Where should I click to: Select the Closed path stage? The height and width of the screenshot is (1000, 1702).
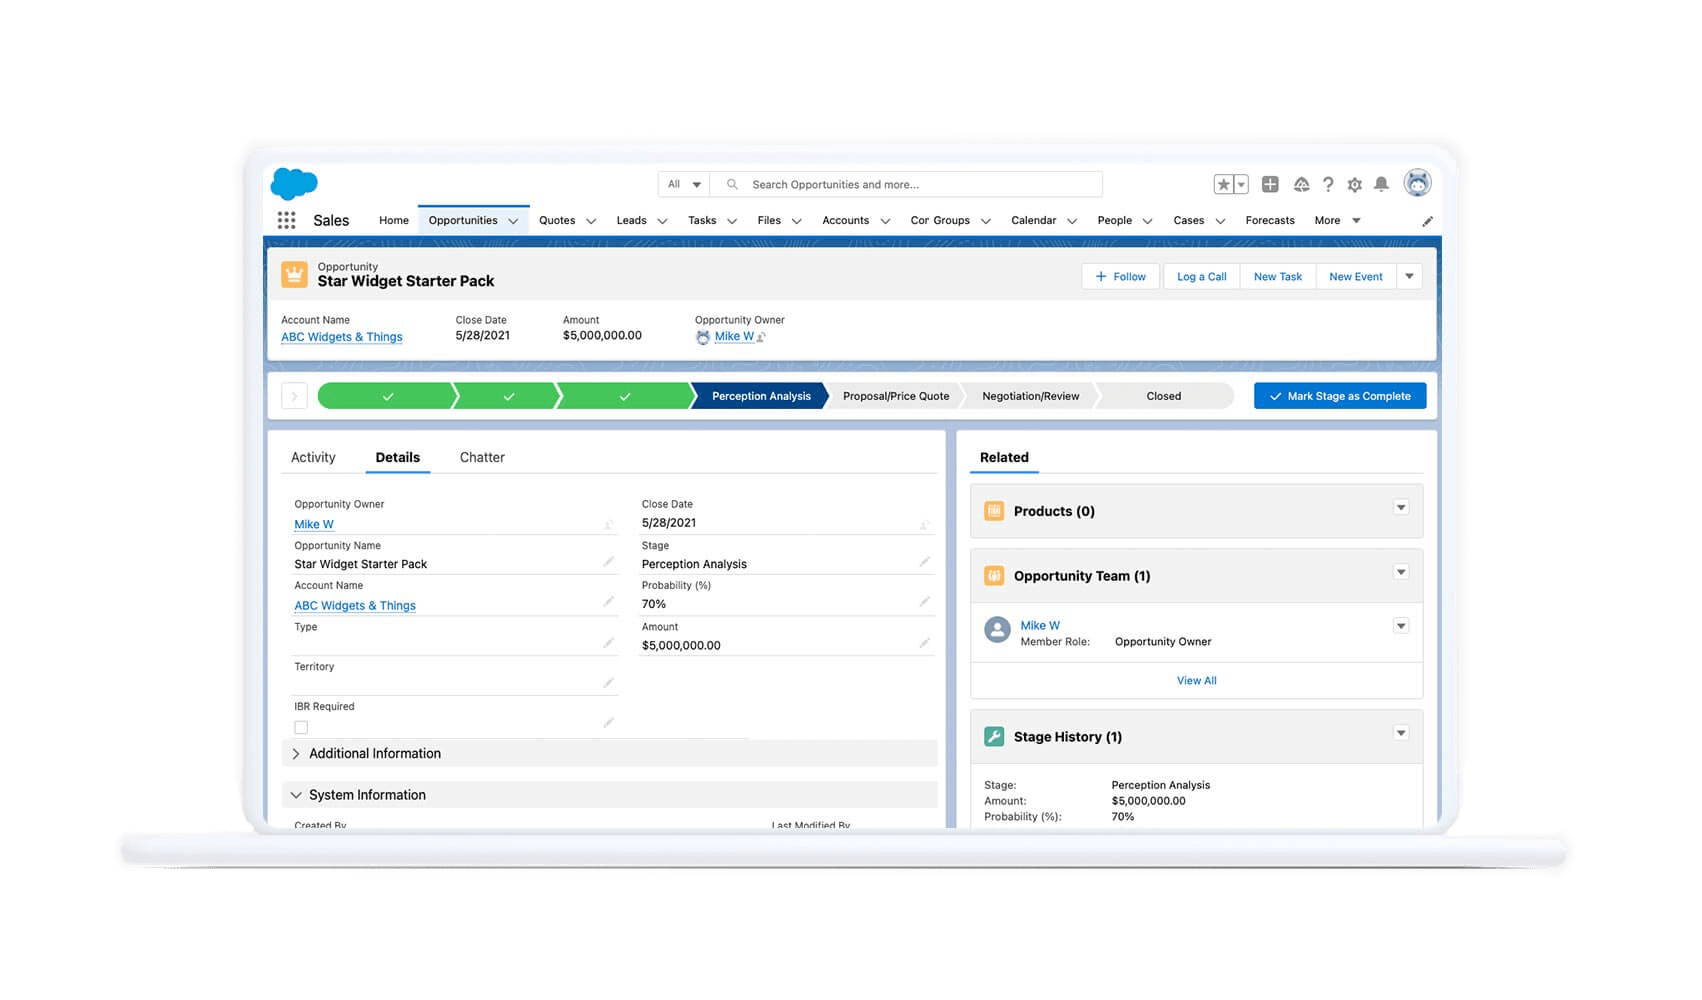[x=1164, y=396]
